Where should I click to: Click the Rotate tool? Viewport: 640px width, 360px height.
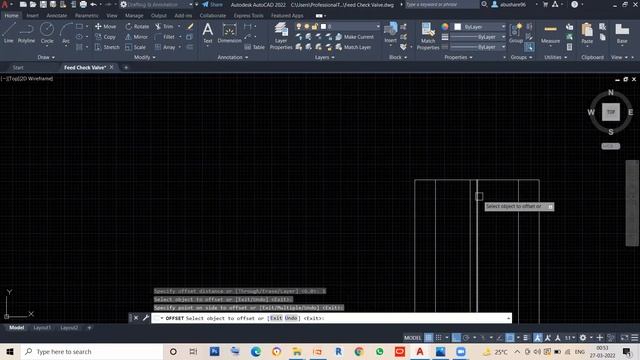[137, 26]
